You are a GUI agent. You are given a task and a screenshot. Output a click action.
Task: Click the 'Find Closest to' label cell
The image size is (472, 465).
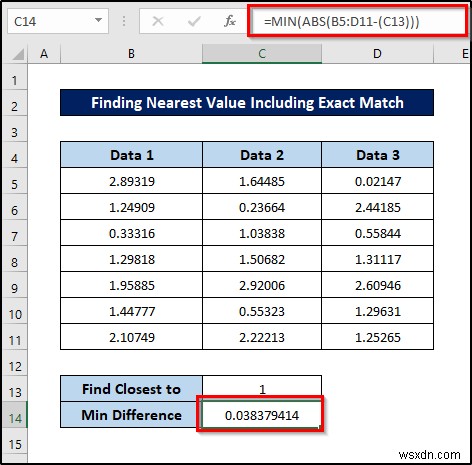coord(131,389)
